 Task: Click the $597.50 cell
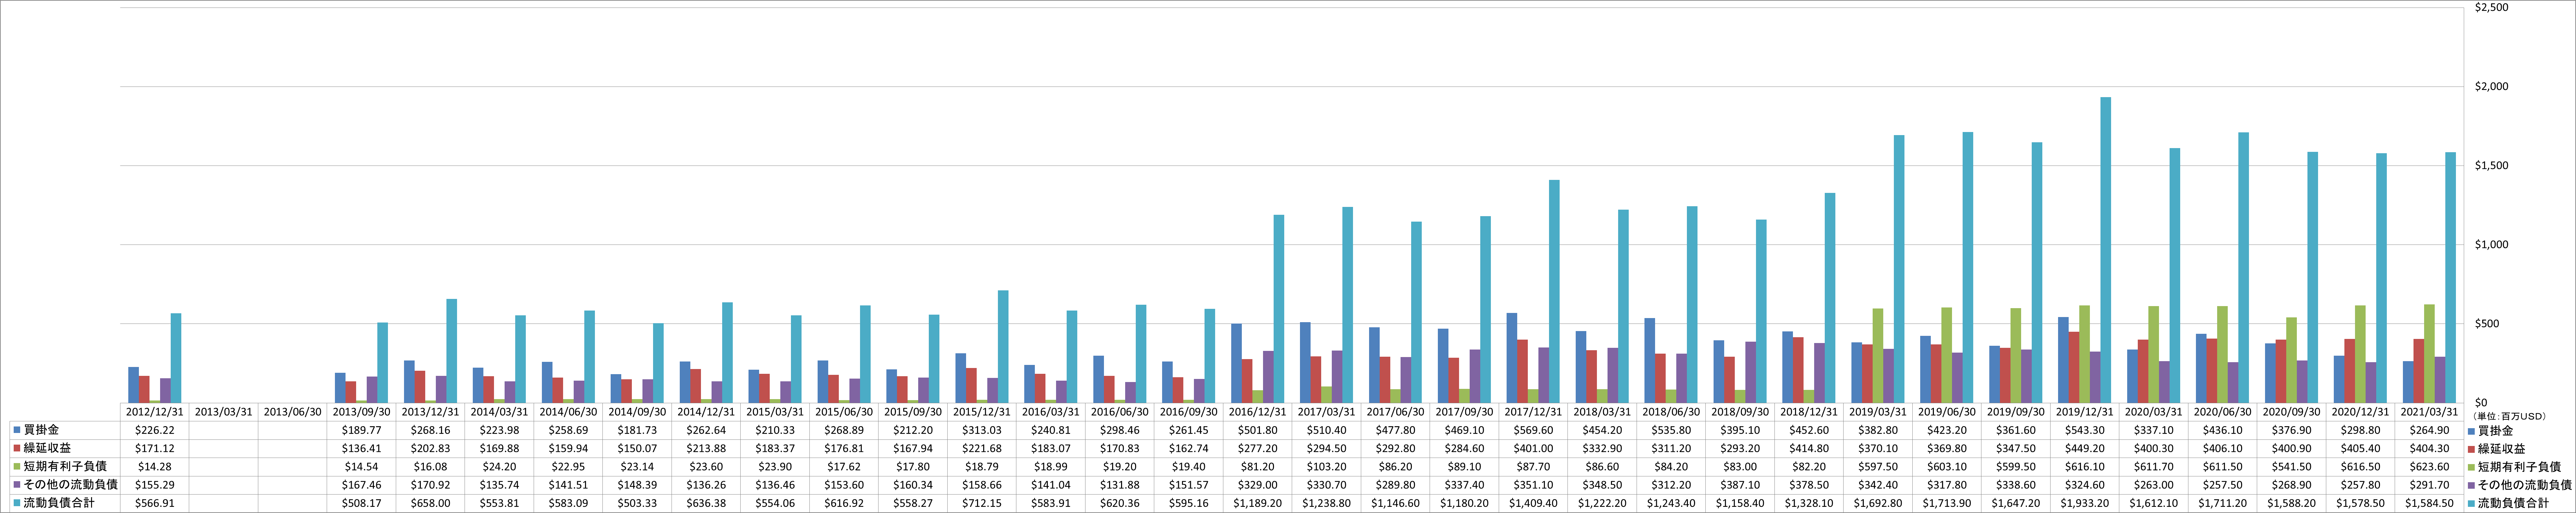click(1878, 466)
